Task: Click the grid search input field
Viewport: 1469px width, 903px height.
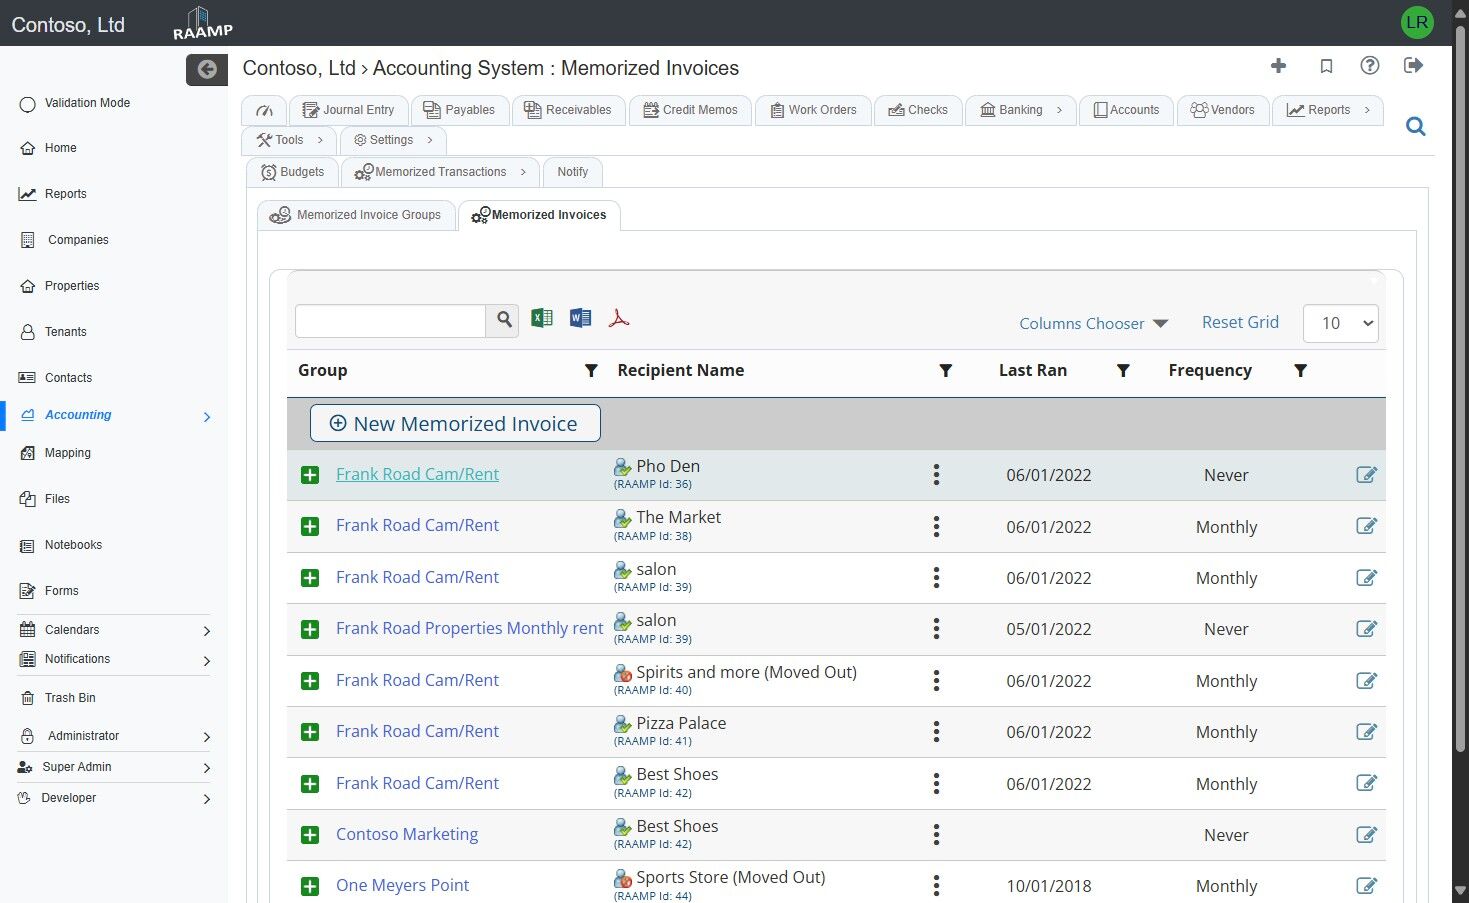Action: [x=390, y=321]
